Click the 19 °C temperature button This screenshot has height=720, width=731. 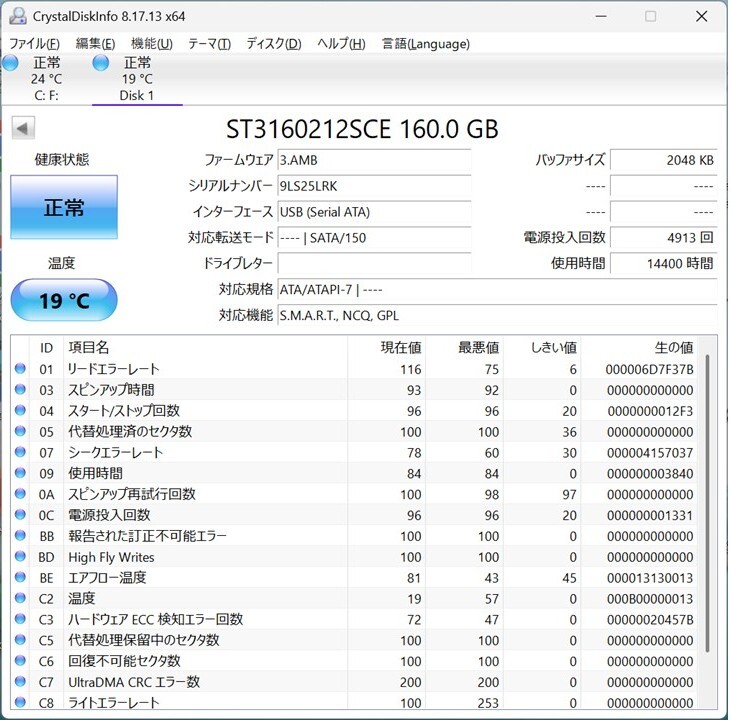(x=64, y=300)
